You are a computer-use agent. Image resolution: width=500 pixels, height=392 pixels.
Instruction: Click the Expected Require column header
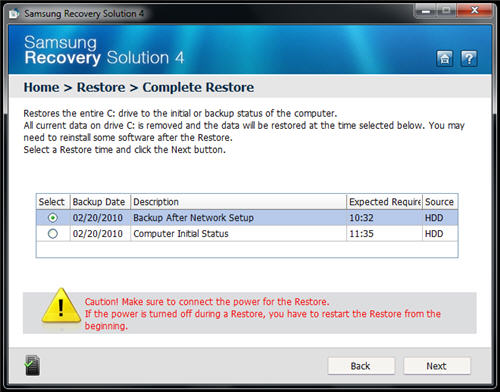[x=385, y=202]
